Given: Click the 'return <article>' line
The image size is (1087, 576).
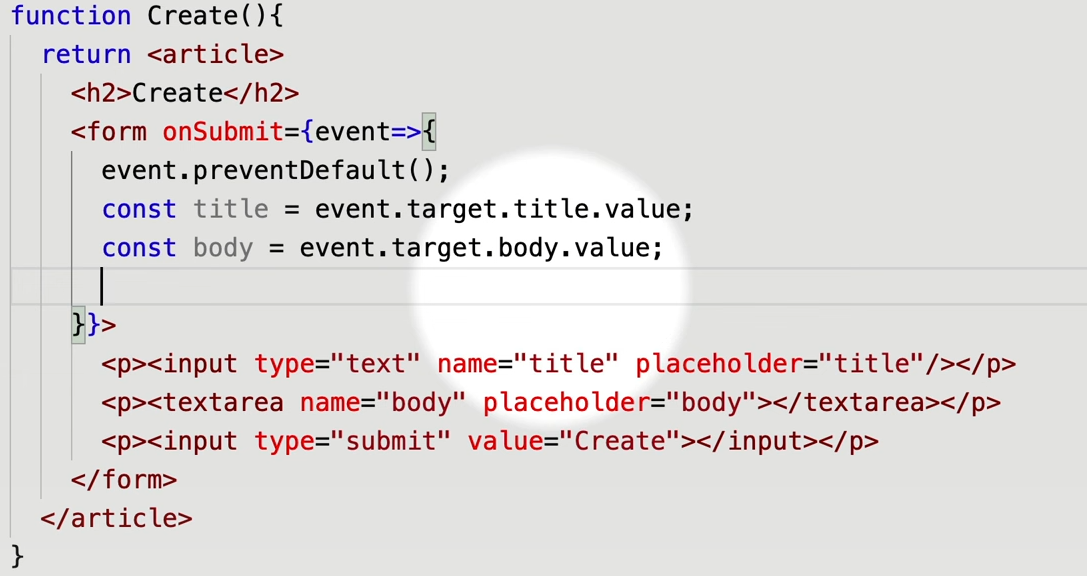Looking at the screenshot, I should coord(162,54).
